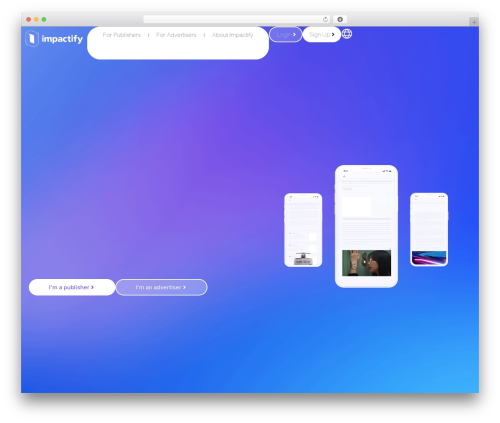500x423 pixels.
Task: Minimize the browser window with the yellow button
Action: (36, 19)
